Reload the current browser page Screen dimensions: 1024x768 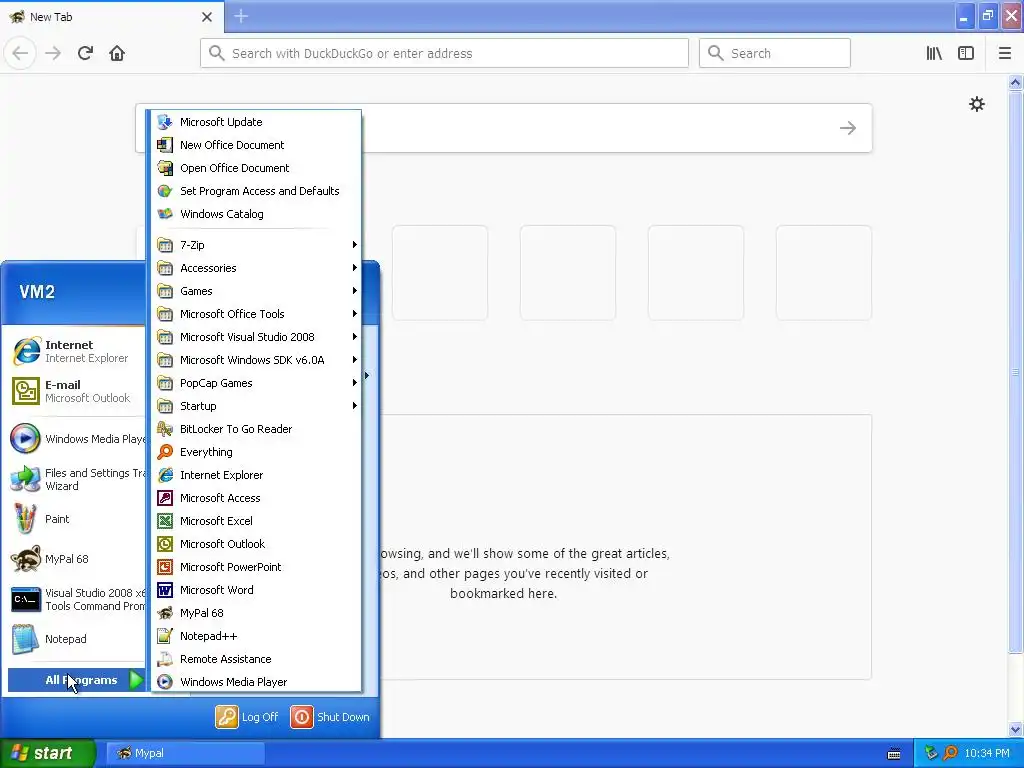[x=85, y=53]
